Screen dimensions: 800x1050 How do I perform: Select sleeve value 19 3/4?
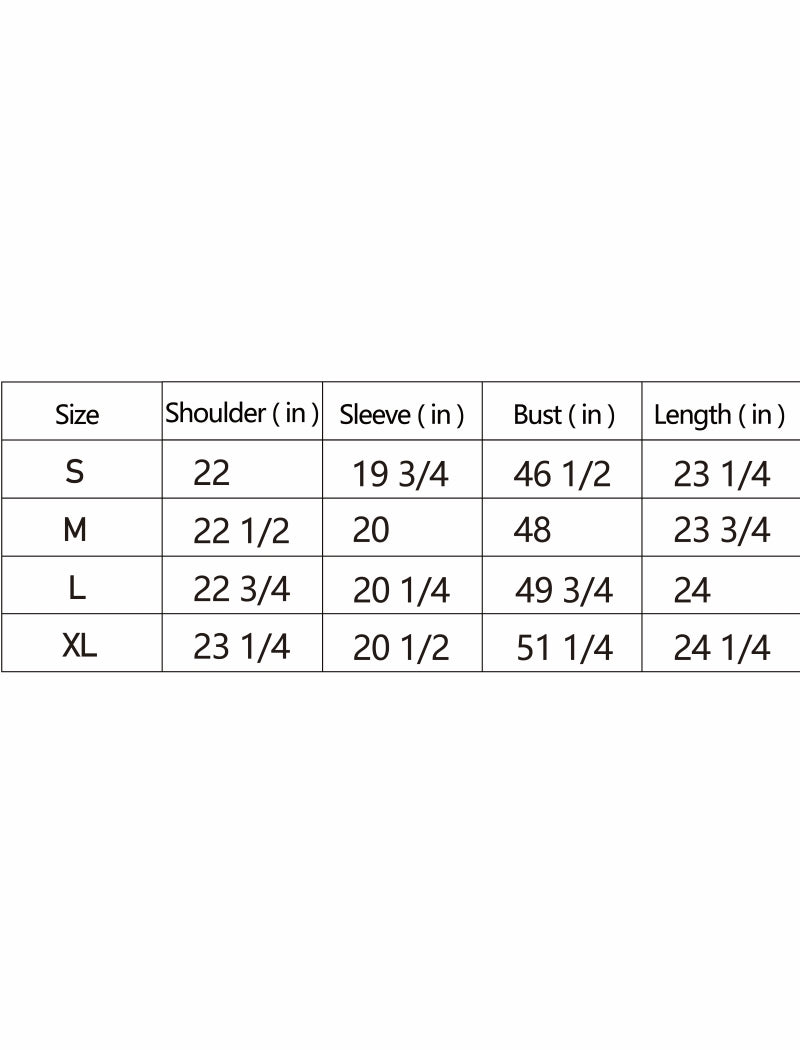pyautogui.click(x=401, y=474)
